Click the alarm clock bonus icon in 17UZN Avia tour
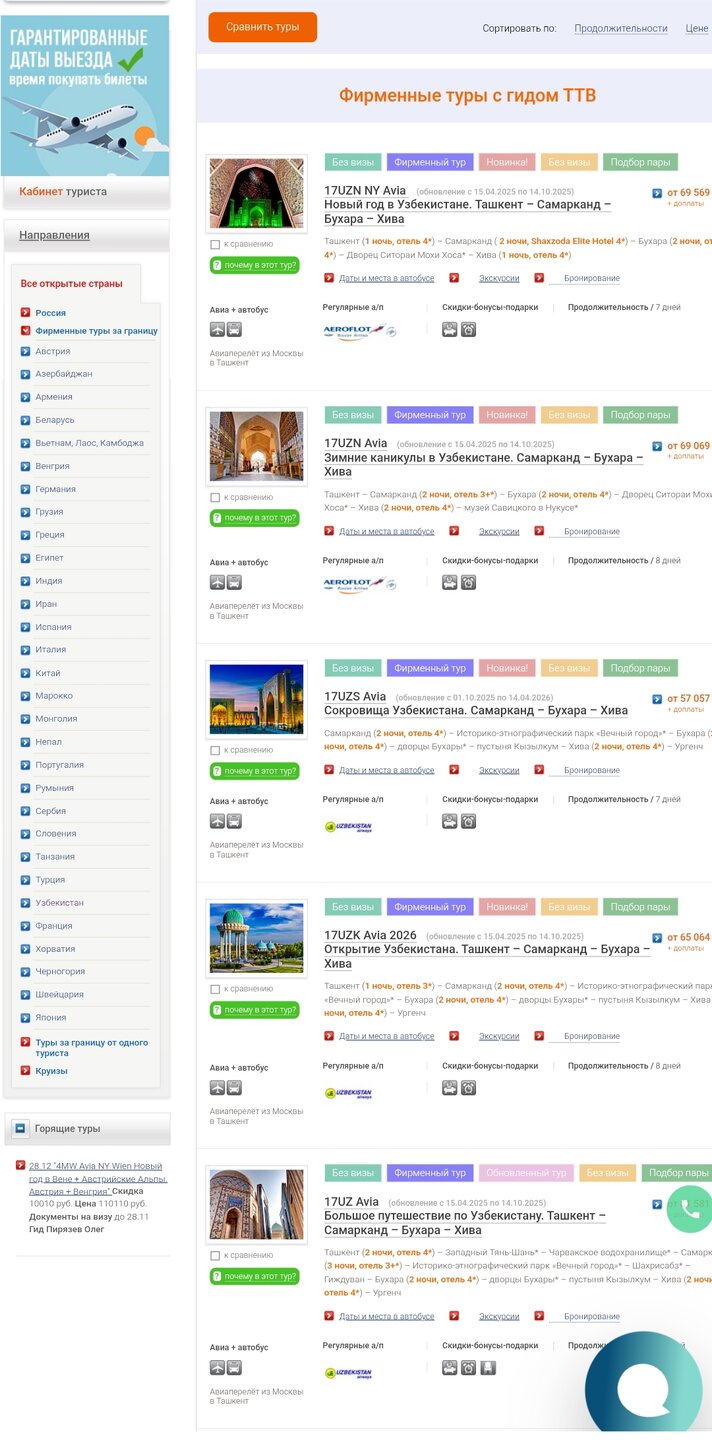 click(468, 583)
